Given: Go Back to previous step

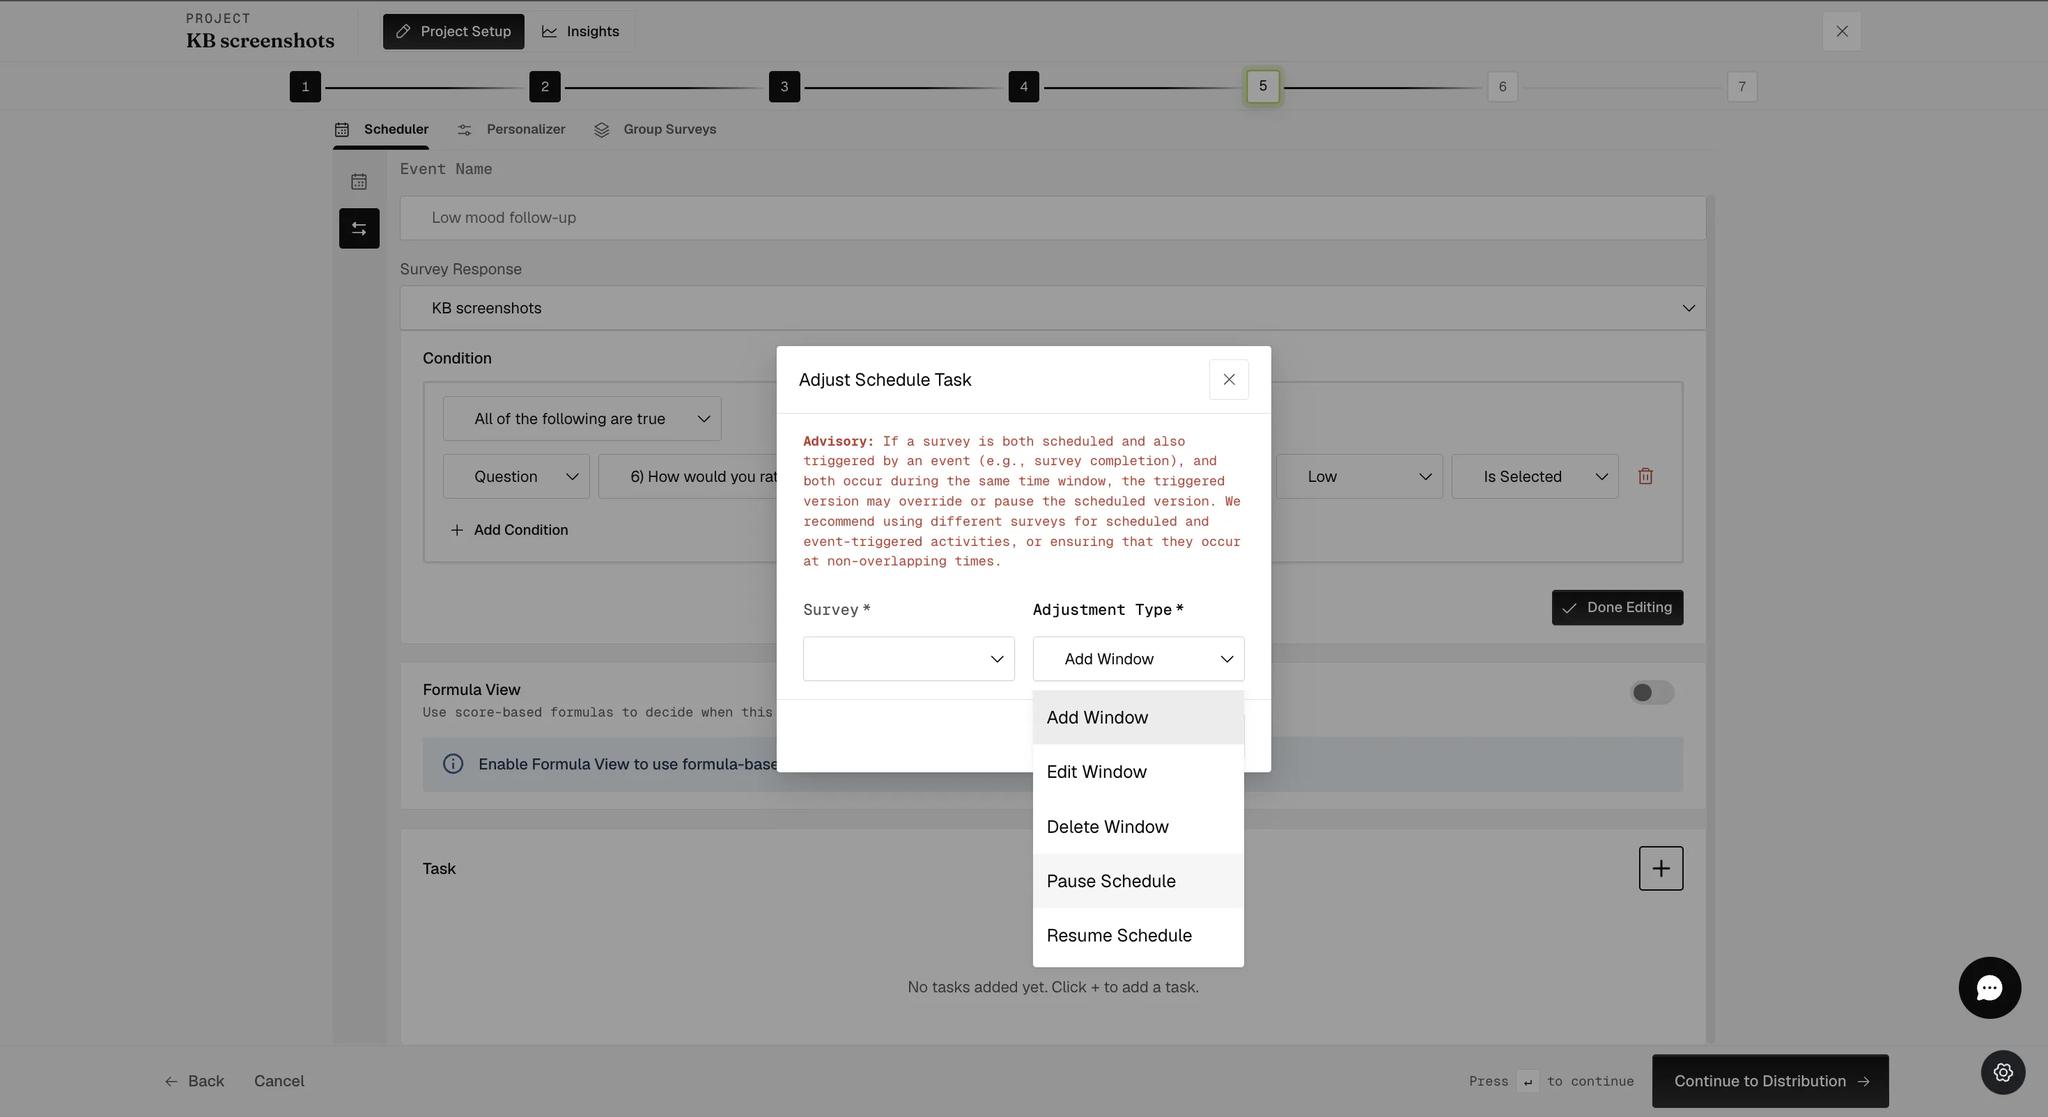Looking at the screenshot, I should (x=194, y=1081).
